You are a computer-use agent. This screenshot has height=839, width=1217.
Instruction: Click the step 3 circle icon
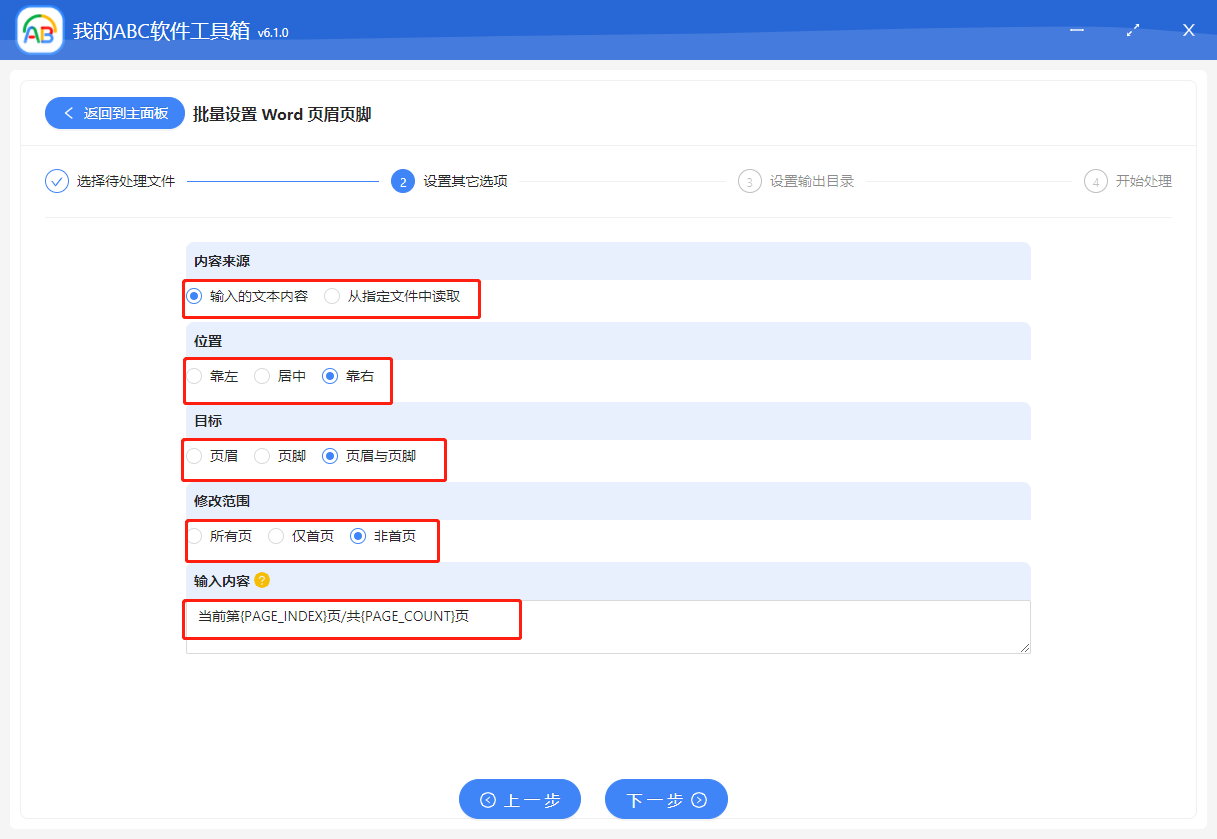[750, 181]
